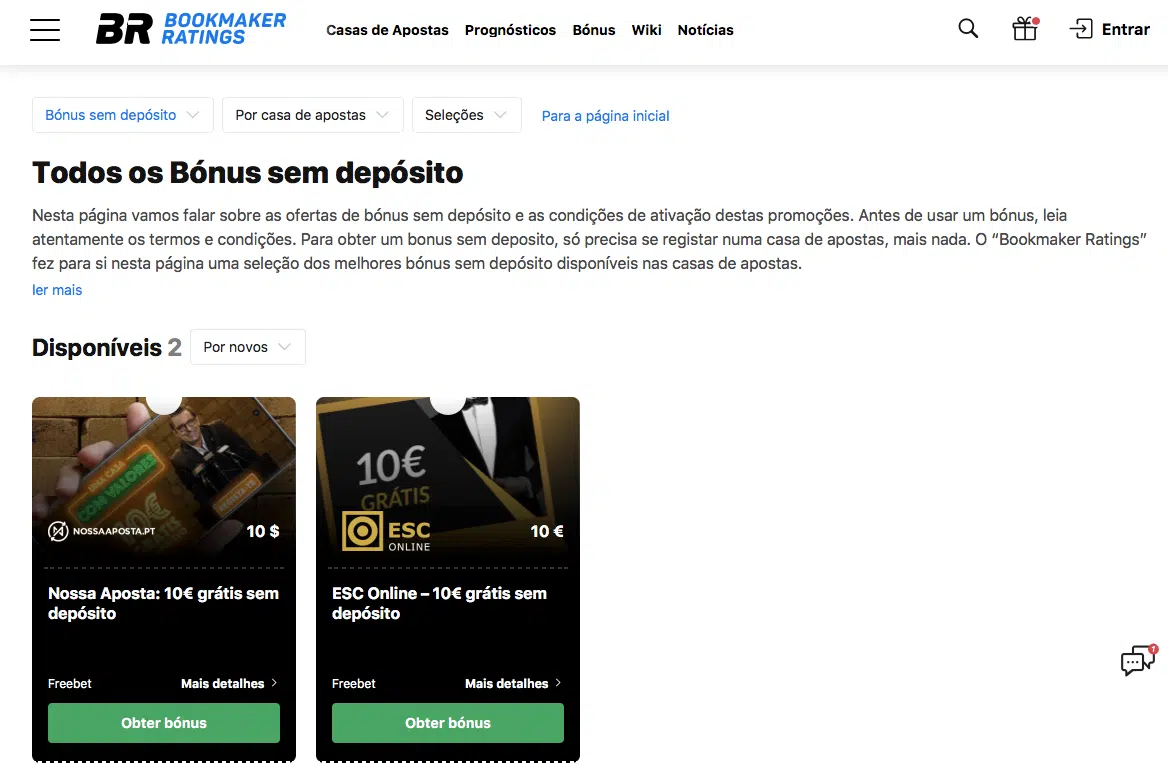Open the hamburger menu
This screenshot has height=780, width=1168.
click(45, 30)
